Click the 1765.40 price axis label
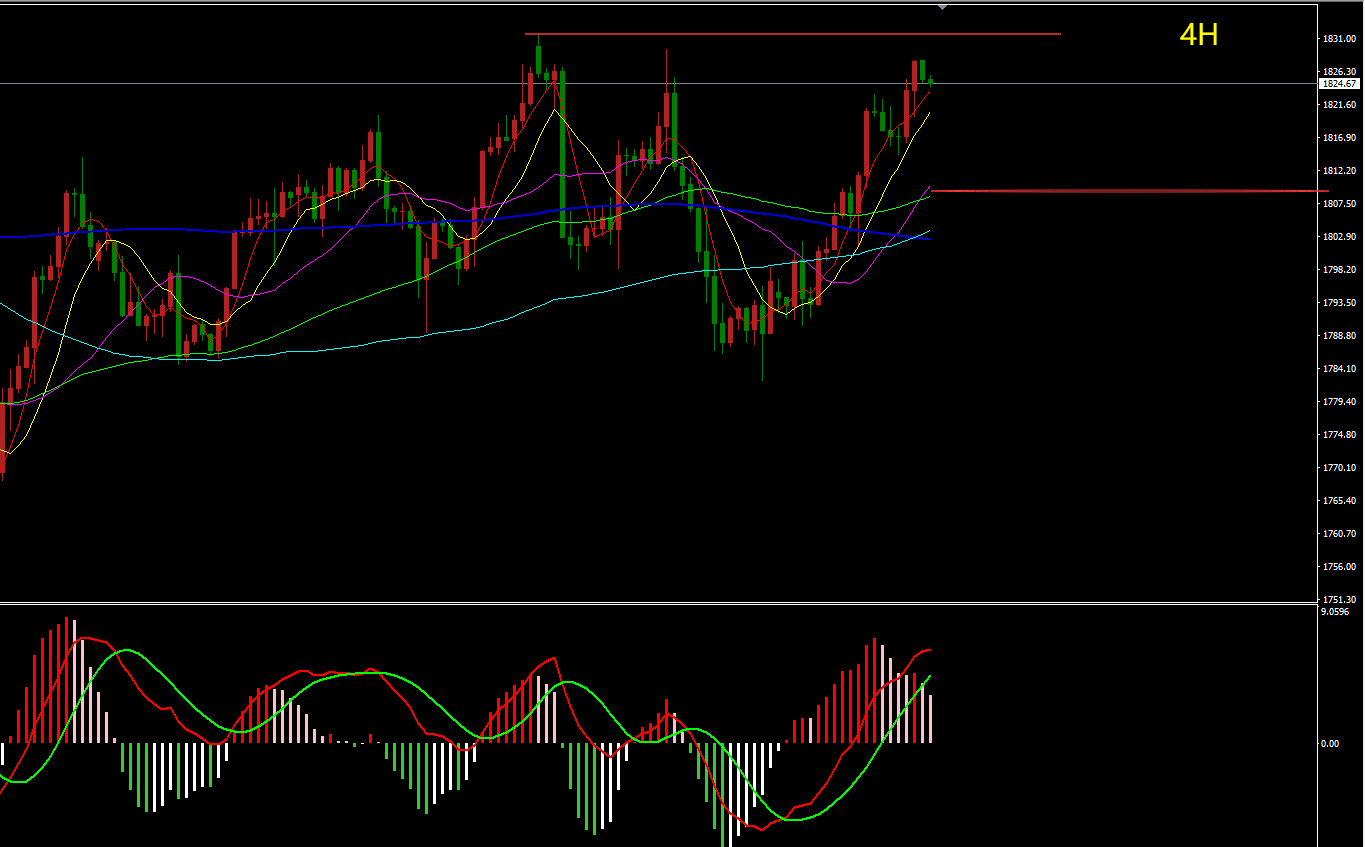 pyautogui.click(x=1339, y=501)
